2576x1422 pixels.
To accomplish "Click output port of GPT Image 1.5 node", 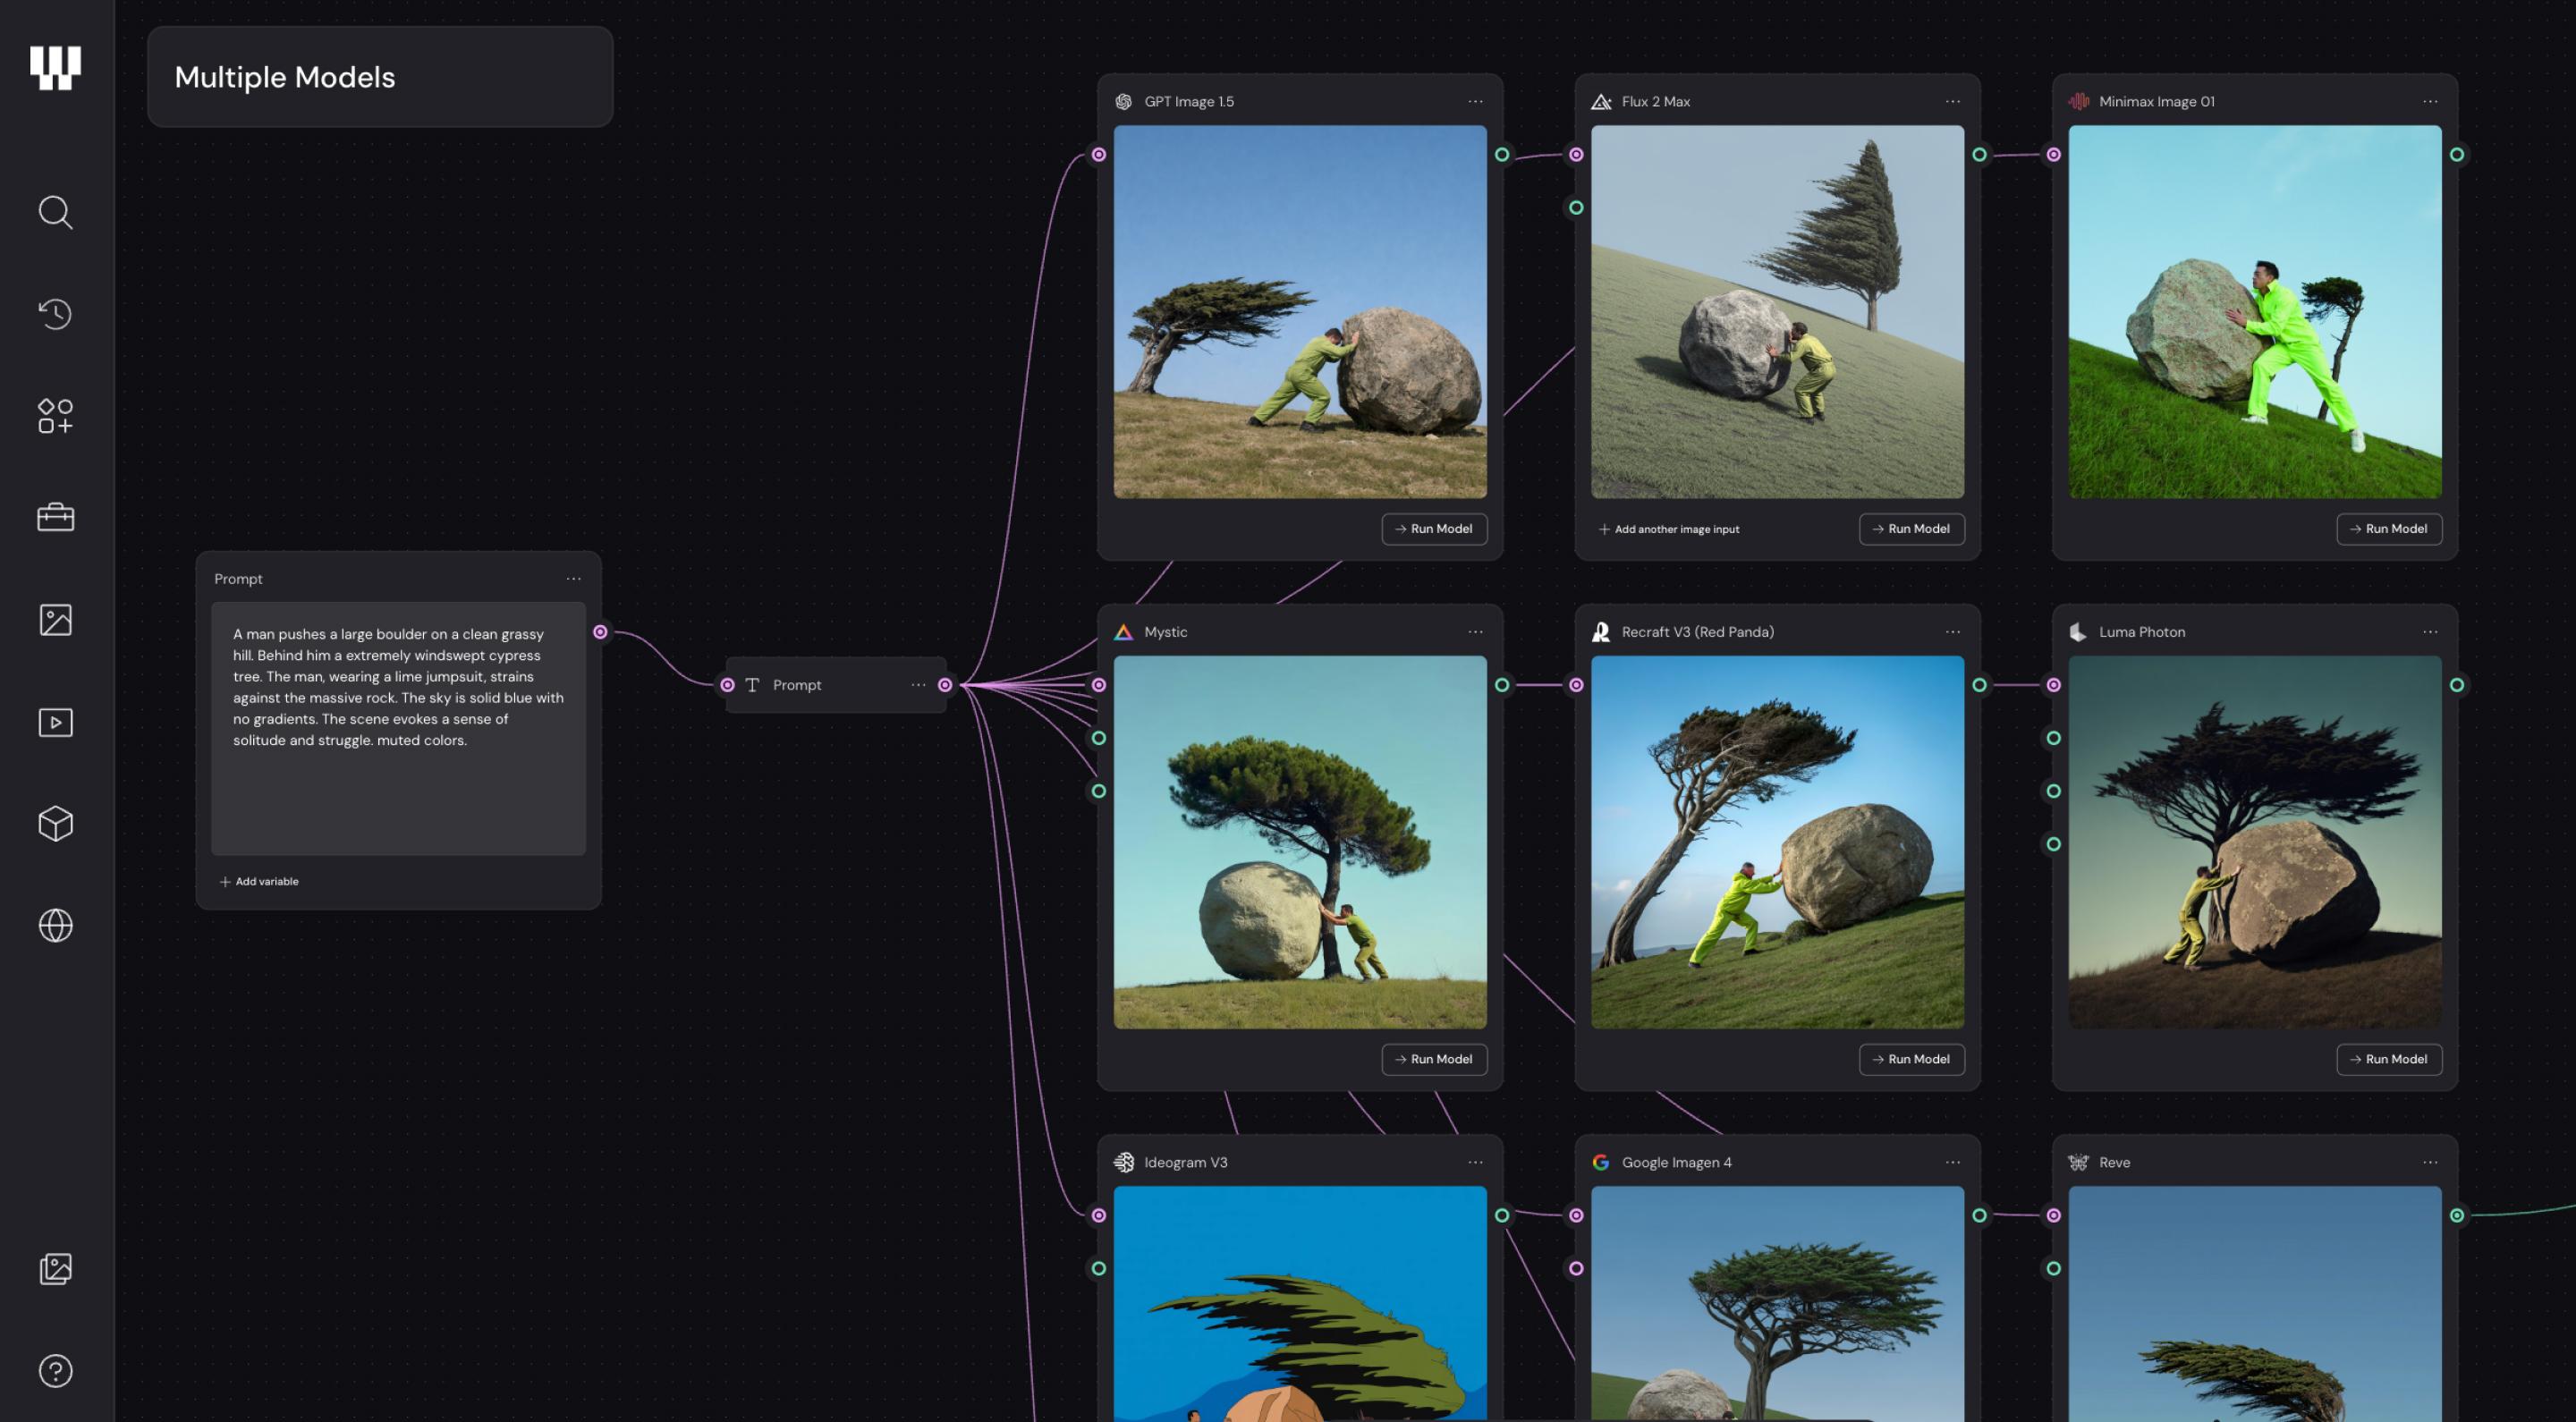I will 1502,154.
